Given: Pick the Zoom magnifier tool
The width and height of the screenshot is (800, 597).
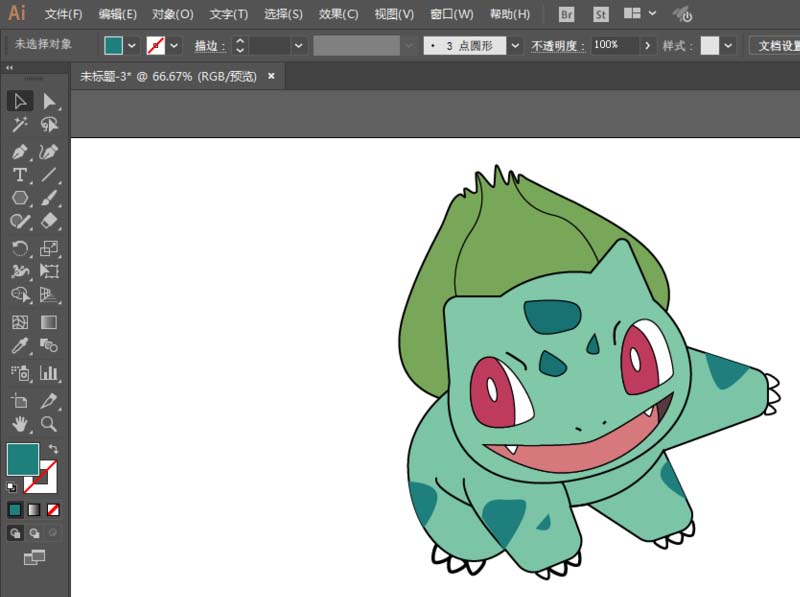Looking at the screenshot, I should pyautogui.click(x=49, y=424).
